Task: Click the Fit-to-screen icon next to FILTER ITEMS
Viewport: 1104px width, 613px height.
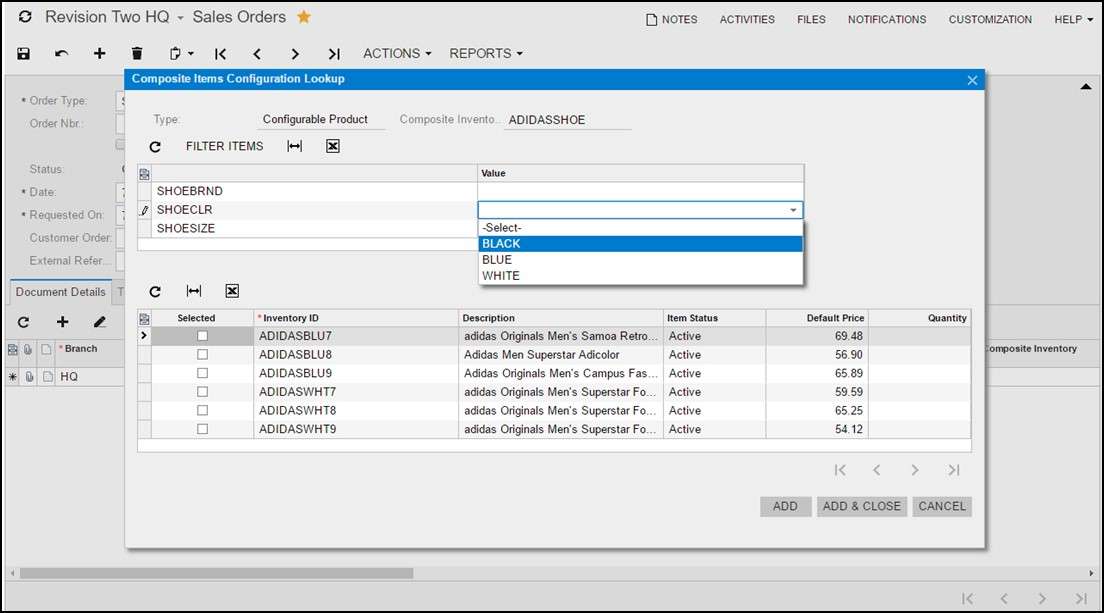Action: click(293, 145)
